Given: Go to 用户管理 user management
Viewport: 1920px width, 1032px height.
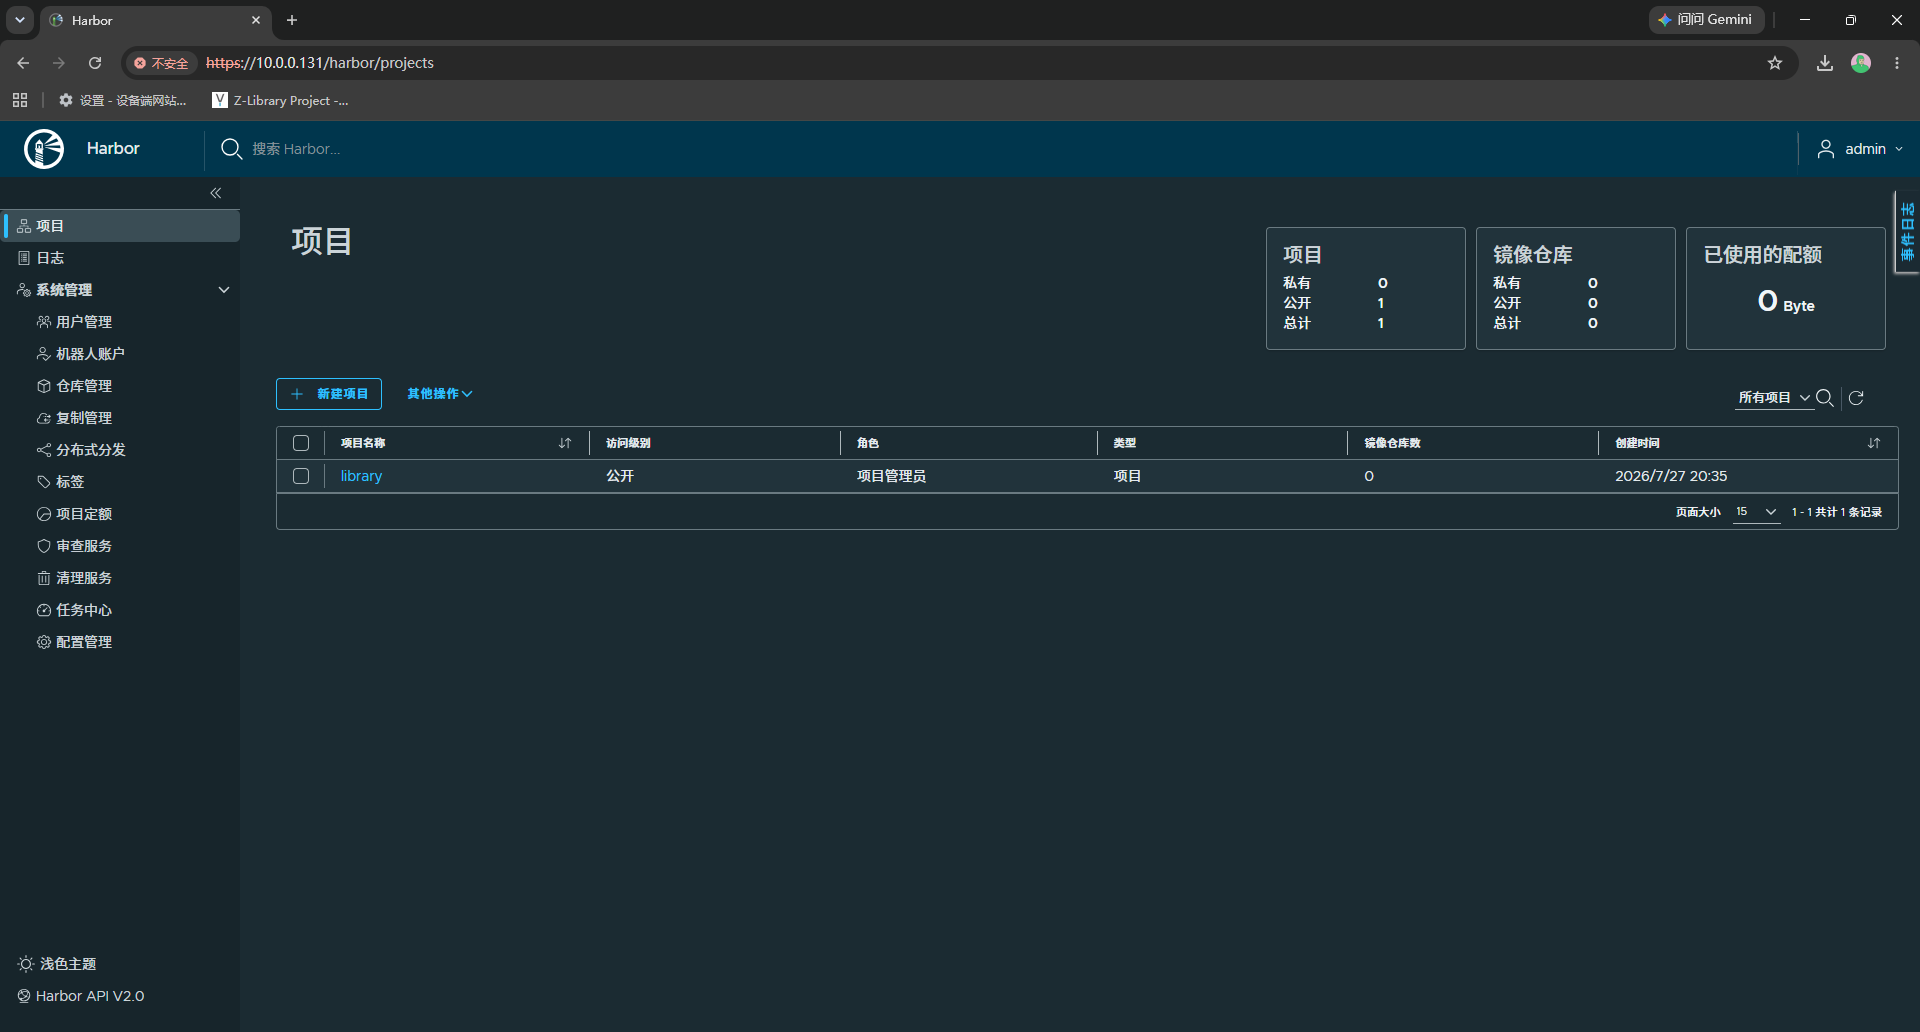Looking at the screenshot, I should click(x=84, y=322).
